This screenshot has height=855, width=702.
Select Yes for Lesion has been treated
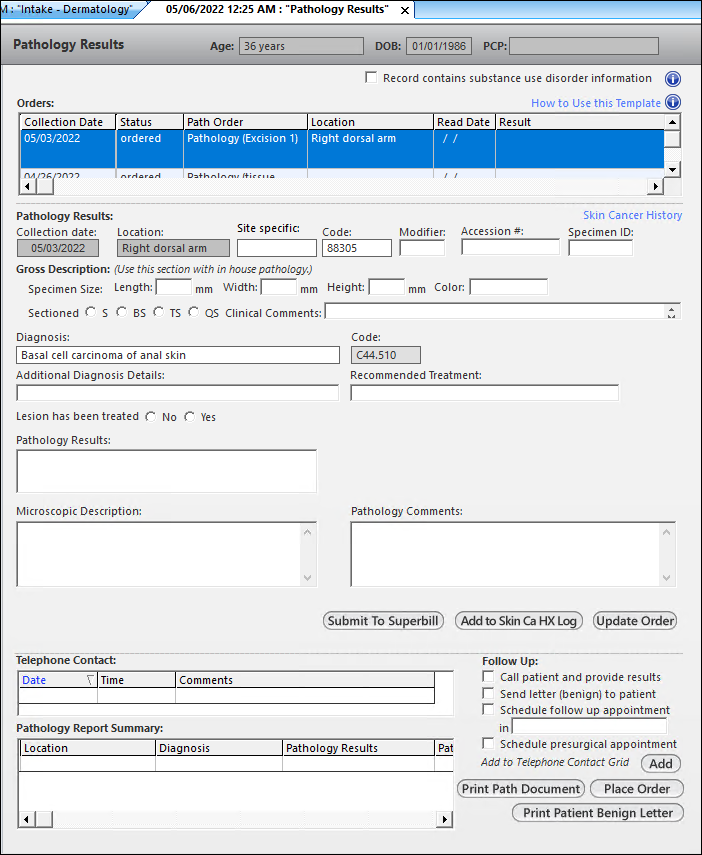point(189,417)
